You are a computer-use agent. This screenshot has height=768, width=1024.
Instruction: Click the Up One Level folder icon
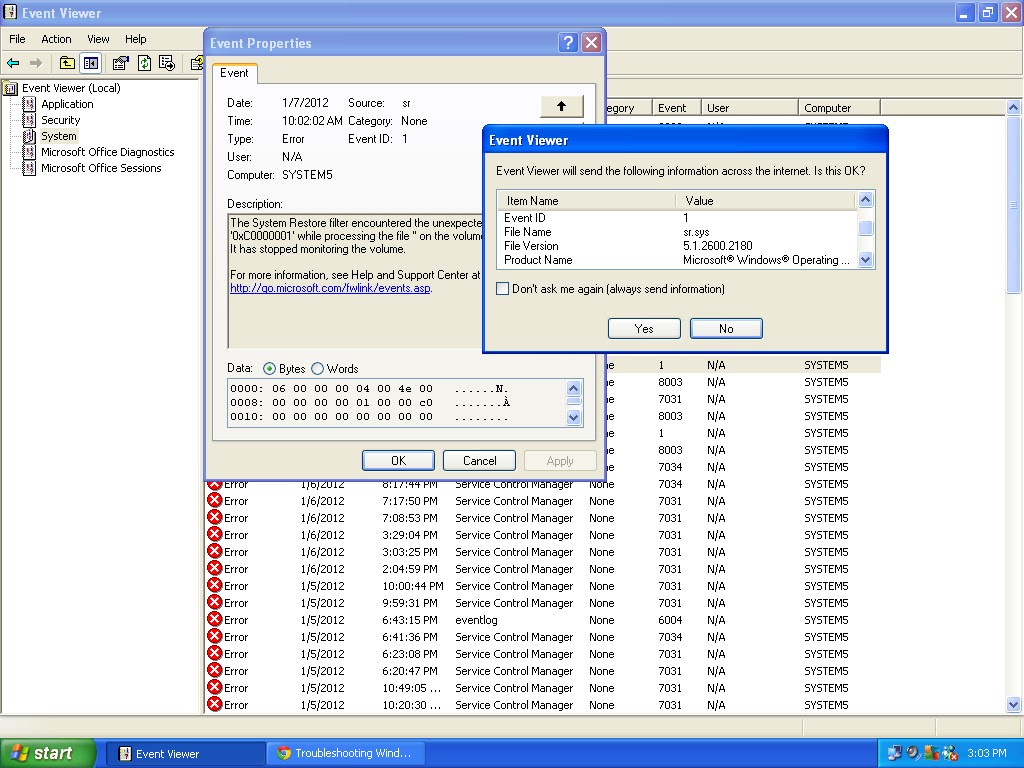[67, 63]
